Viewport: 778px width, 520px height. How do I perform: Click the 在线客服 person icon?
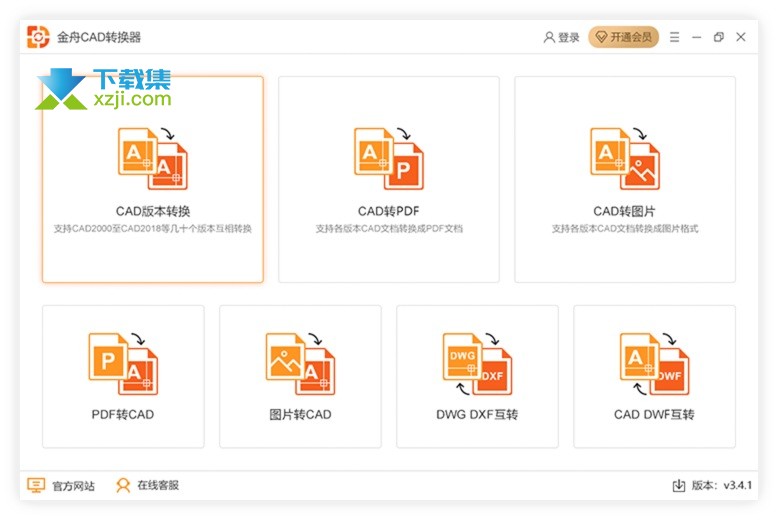pos(123,486)
